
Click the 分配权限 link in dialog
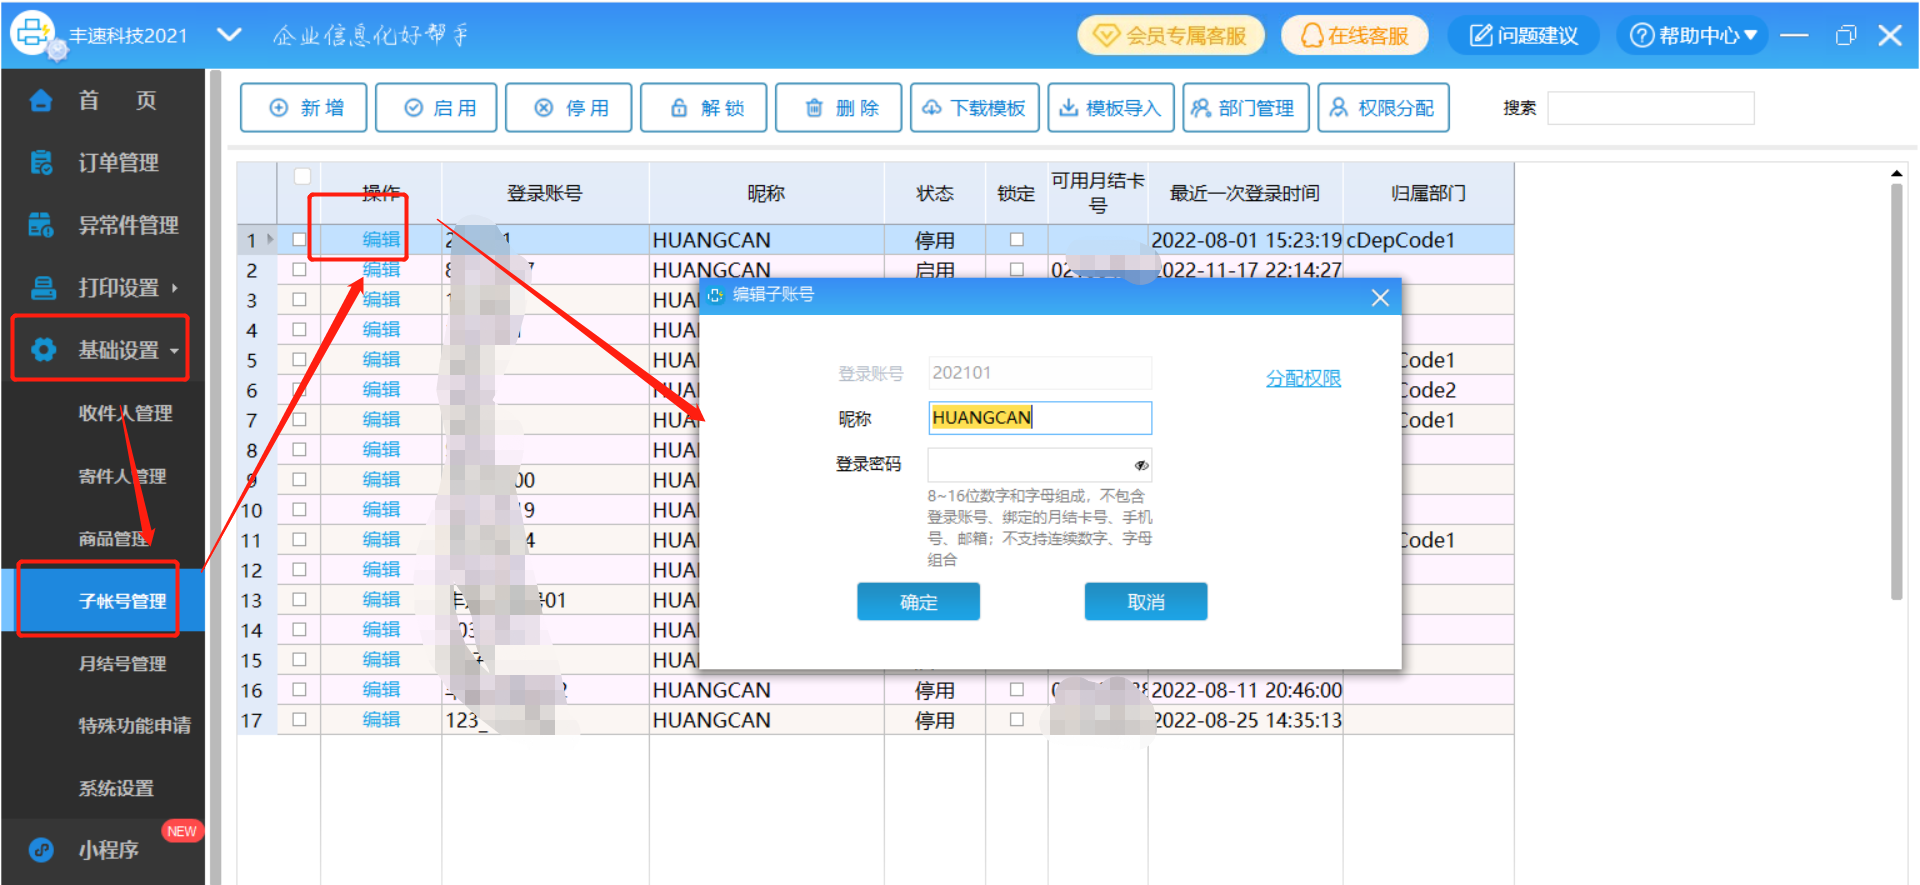tap(1303, 378)
